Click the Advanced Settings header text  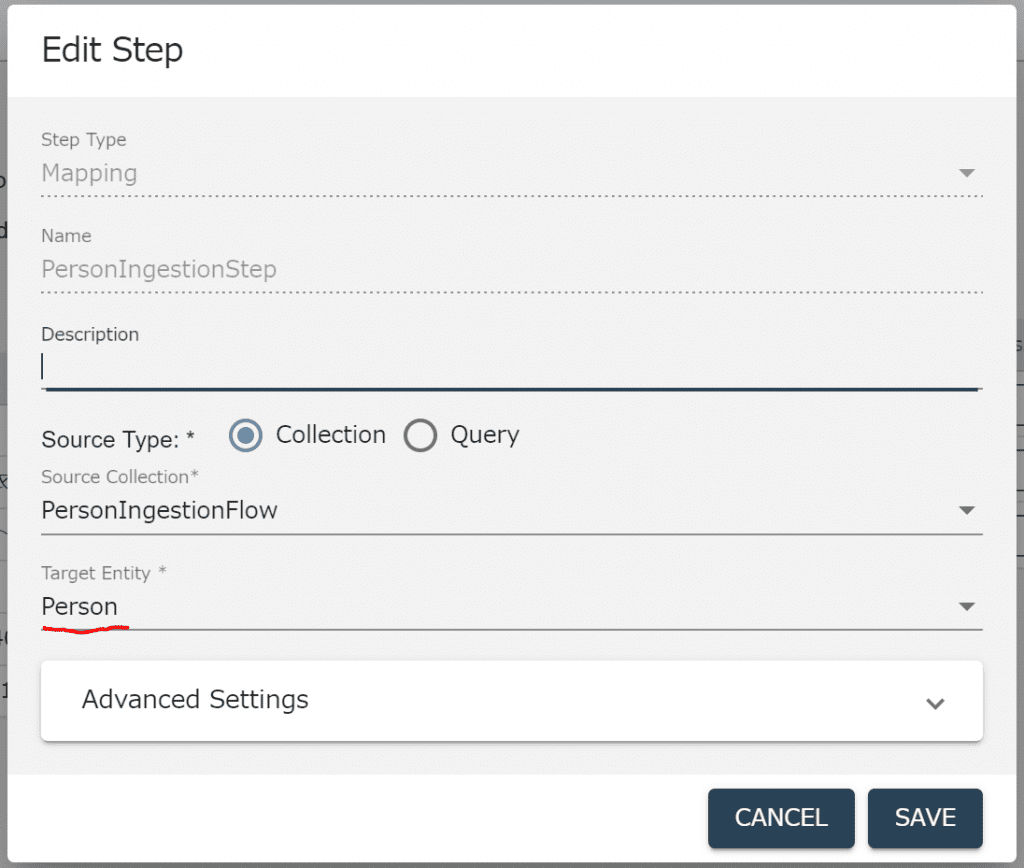(x=195, y=699)
